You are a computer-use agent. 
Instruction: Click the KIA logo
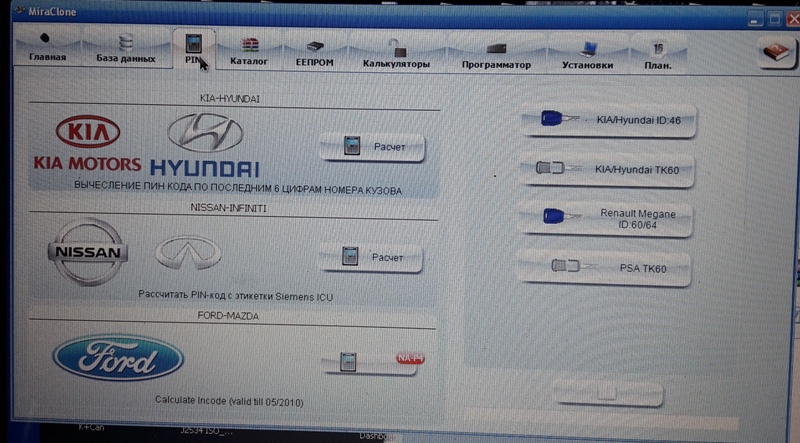(88, 131)
